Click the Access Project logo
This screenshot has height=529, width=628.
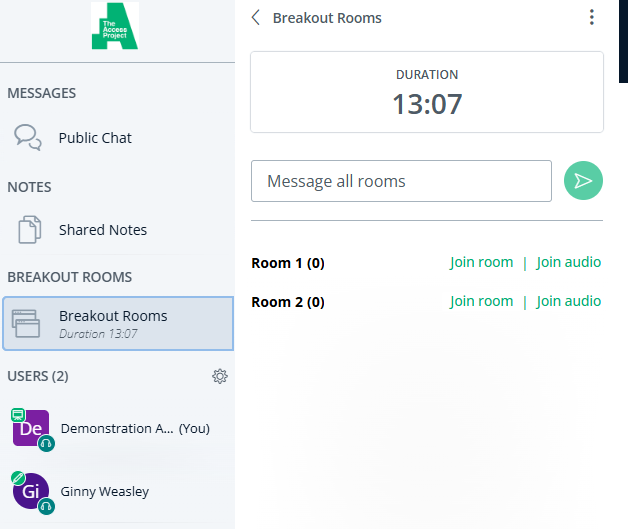pyautogui.click(x=115, y=26)
